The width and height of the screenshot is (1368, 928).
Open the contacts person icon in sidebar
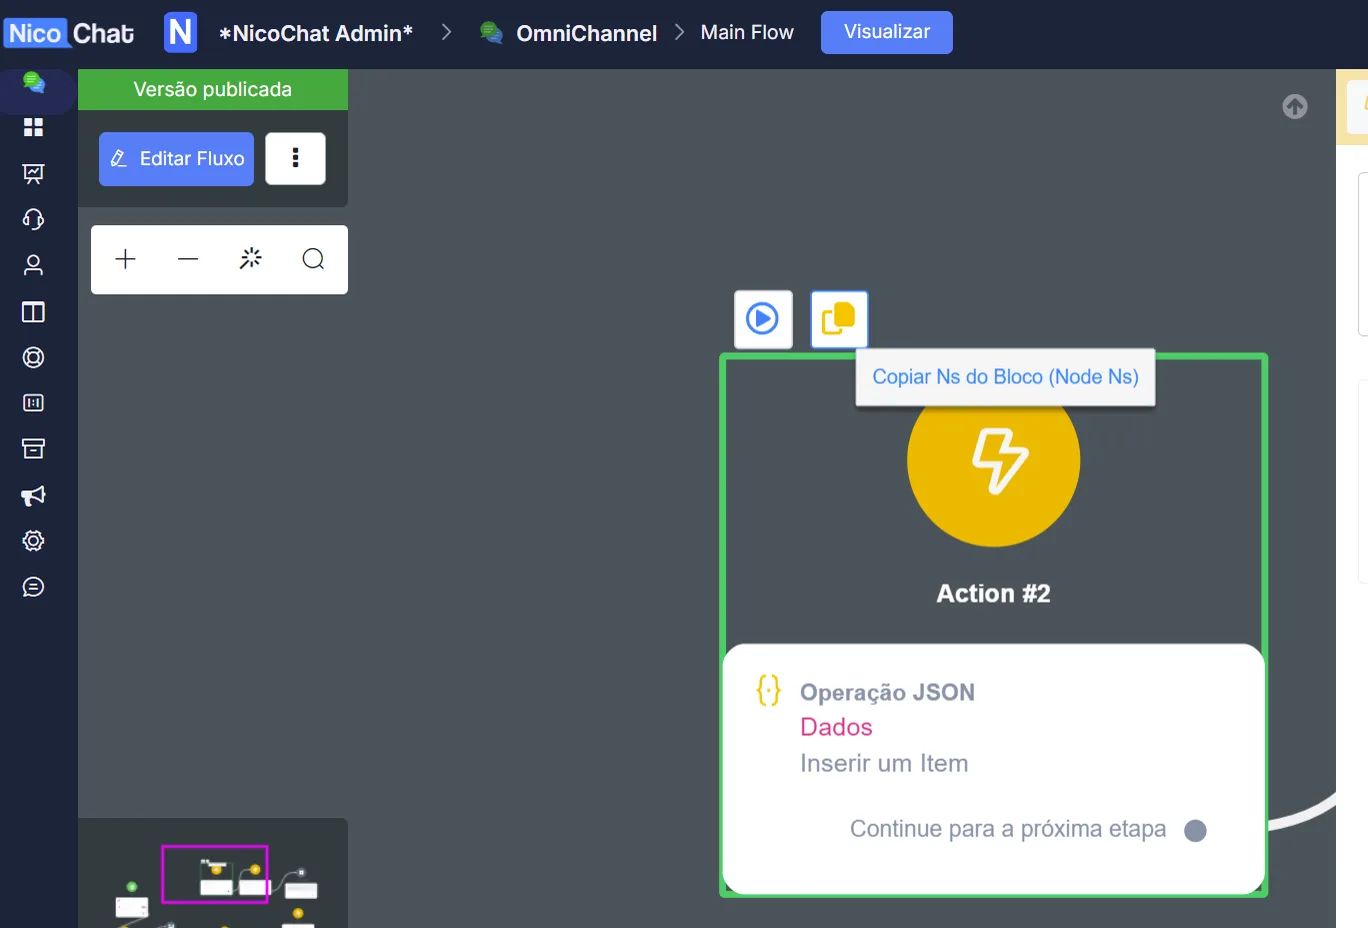(33, 265)
